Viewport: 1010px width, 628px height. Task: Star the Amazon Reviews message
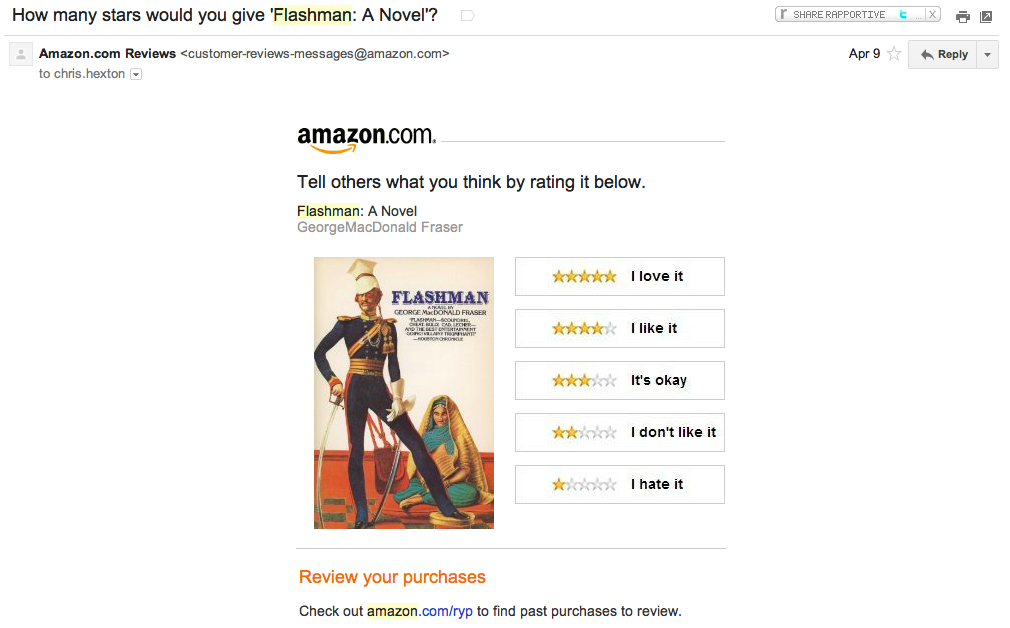(894, 54)
